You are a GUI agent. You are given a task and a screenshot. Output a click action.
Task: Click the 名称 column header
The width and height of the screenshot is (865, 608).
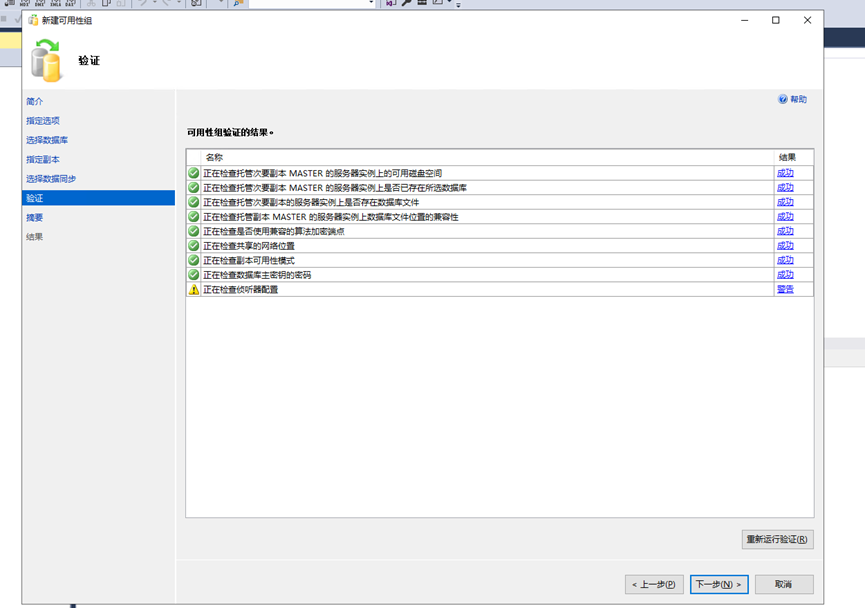(214, 157)
